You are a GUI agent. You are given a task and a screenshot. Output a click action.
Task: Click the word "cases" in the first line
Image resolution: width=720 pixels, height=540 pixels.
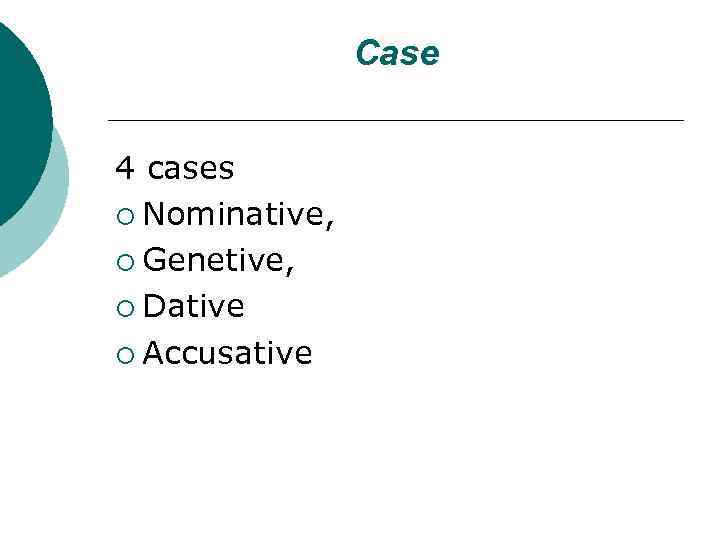tap(191, 169)
